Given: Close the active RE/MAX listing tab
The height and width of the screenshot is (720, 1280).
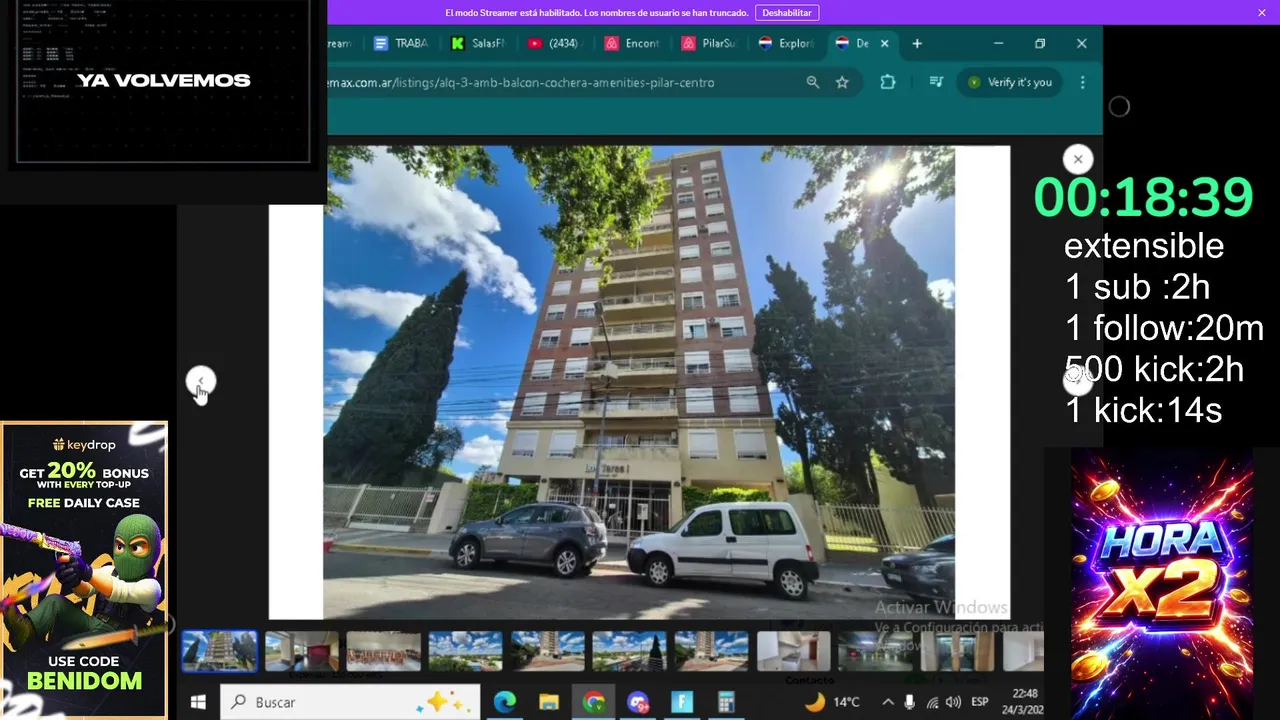Looking at the screenshot, I should click(885, 43).
